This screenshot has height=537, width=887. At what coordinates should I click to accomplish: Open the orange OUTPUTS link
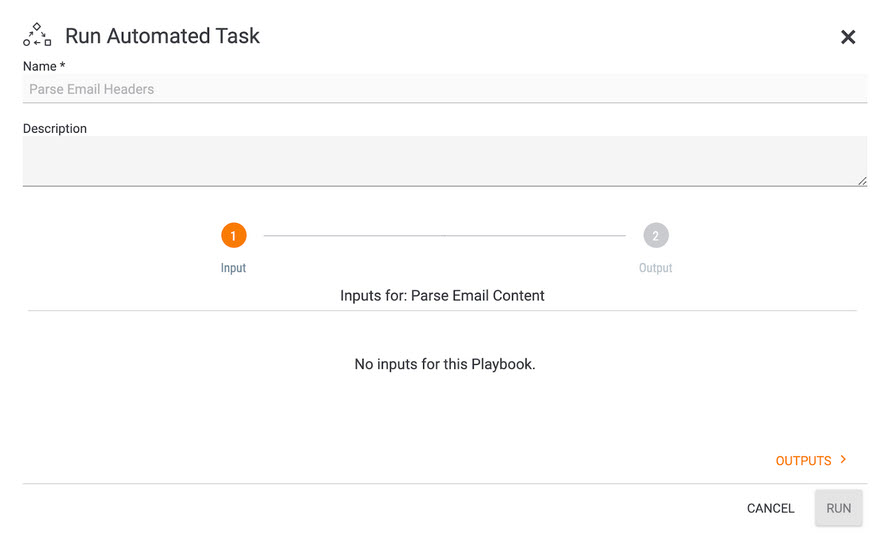coord(803,461)
